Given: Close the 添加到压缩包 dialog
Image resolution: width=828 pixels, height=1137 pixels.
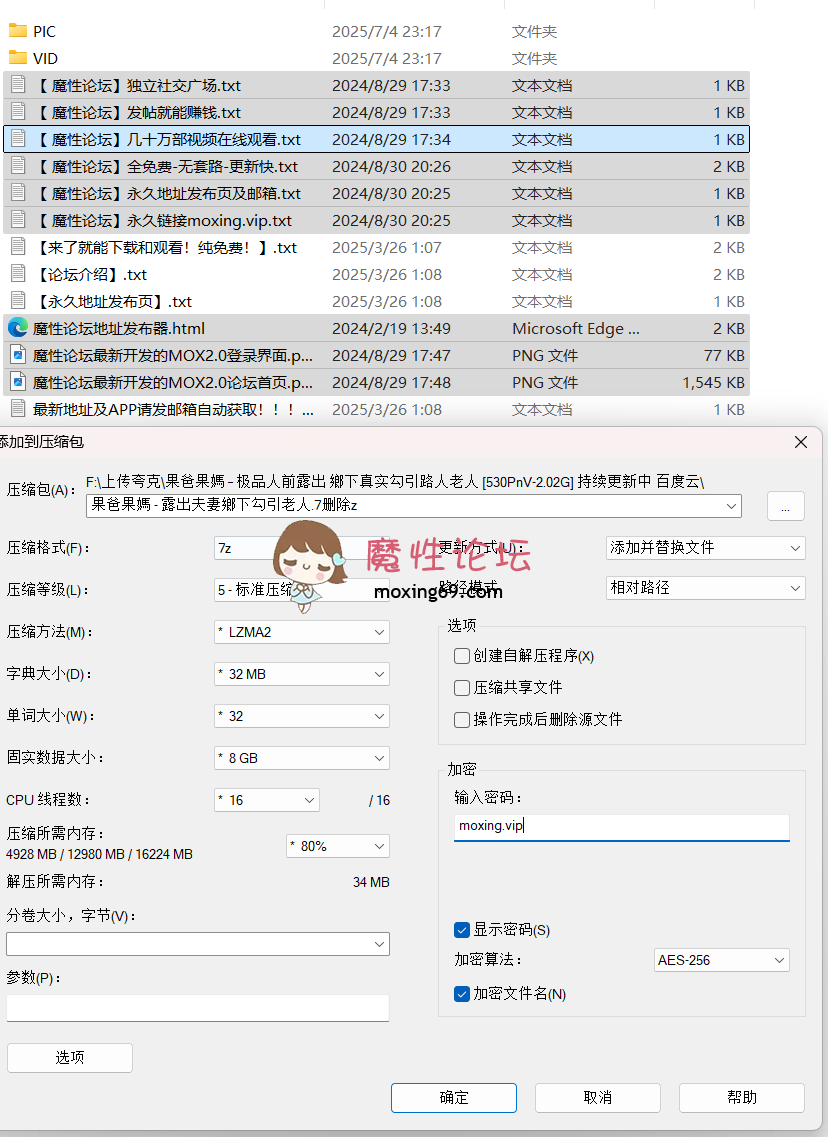Looking at the screenshot, I should click(800, 442).
